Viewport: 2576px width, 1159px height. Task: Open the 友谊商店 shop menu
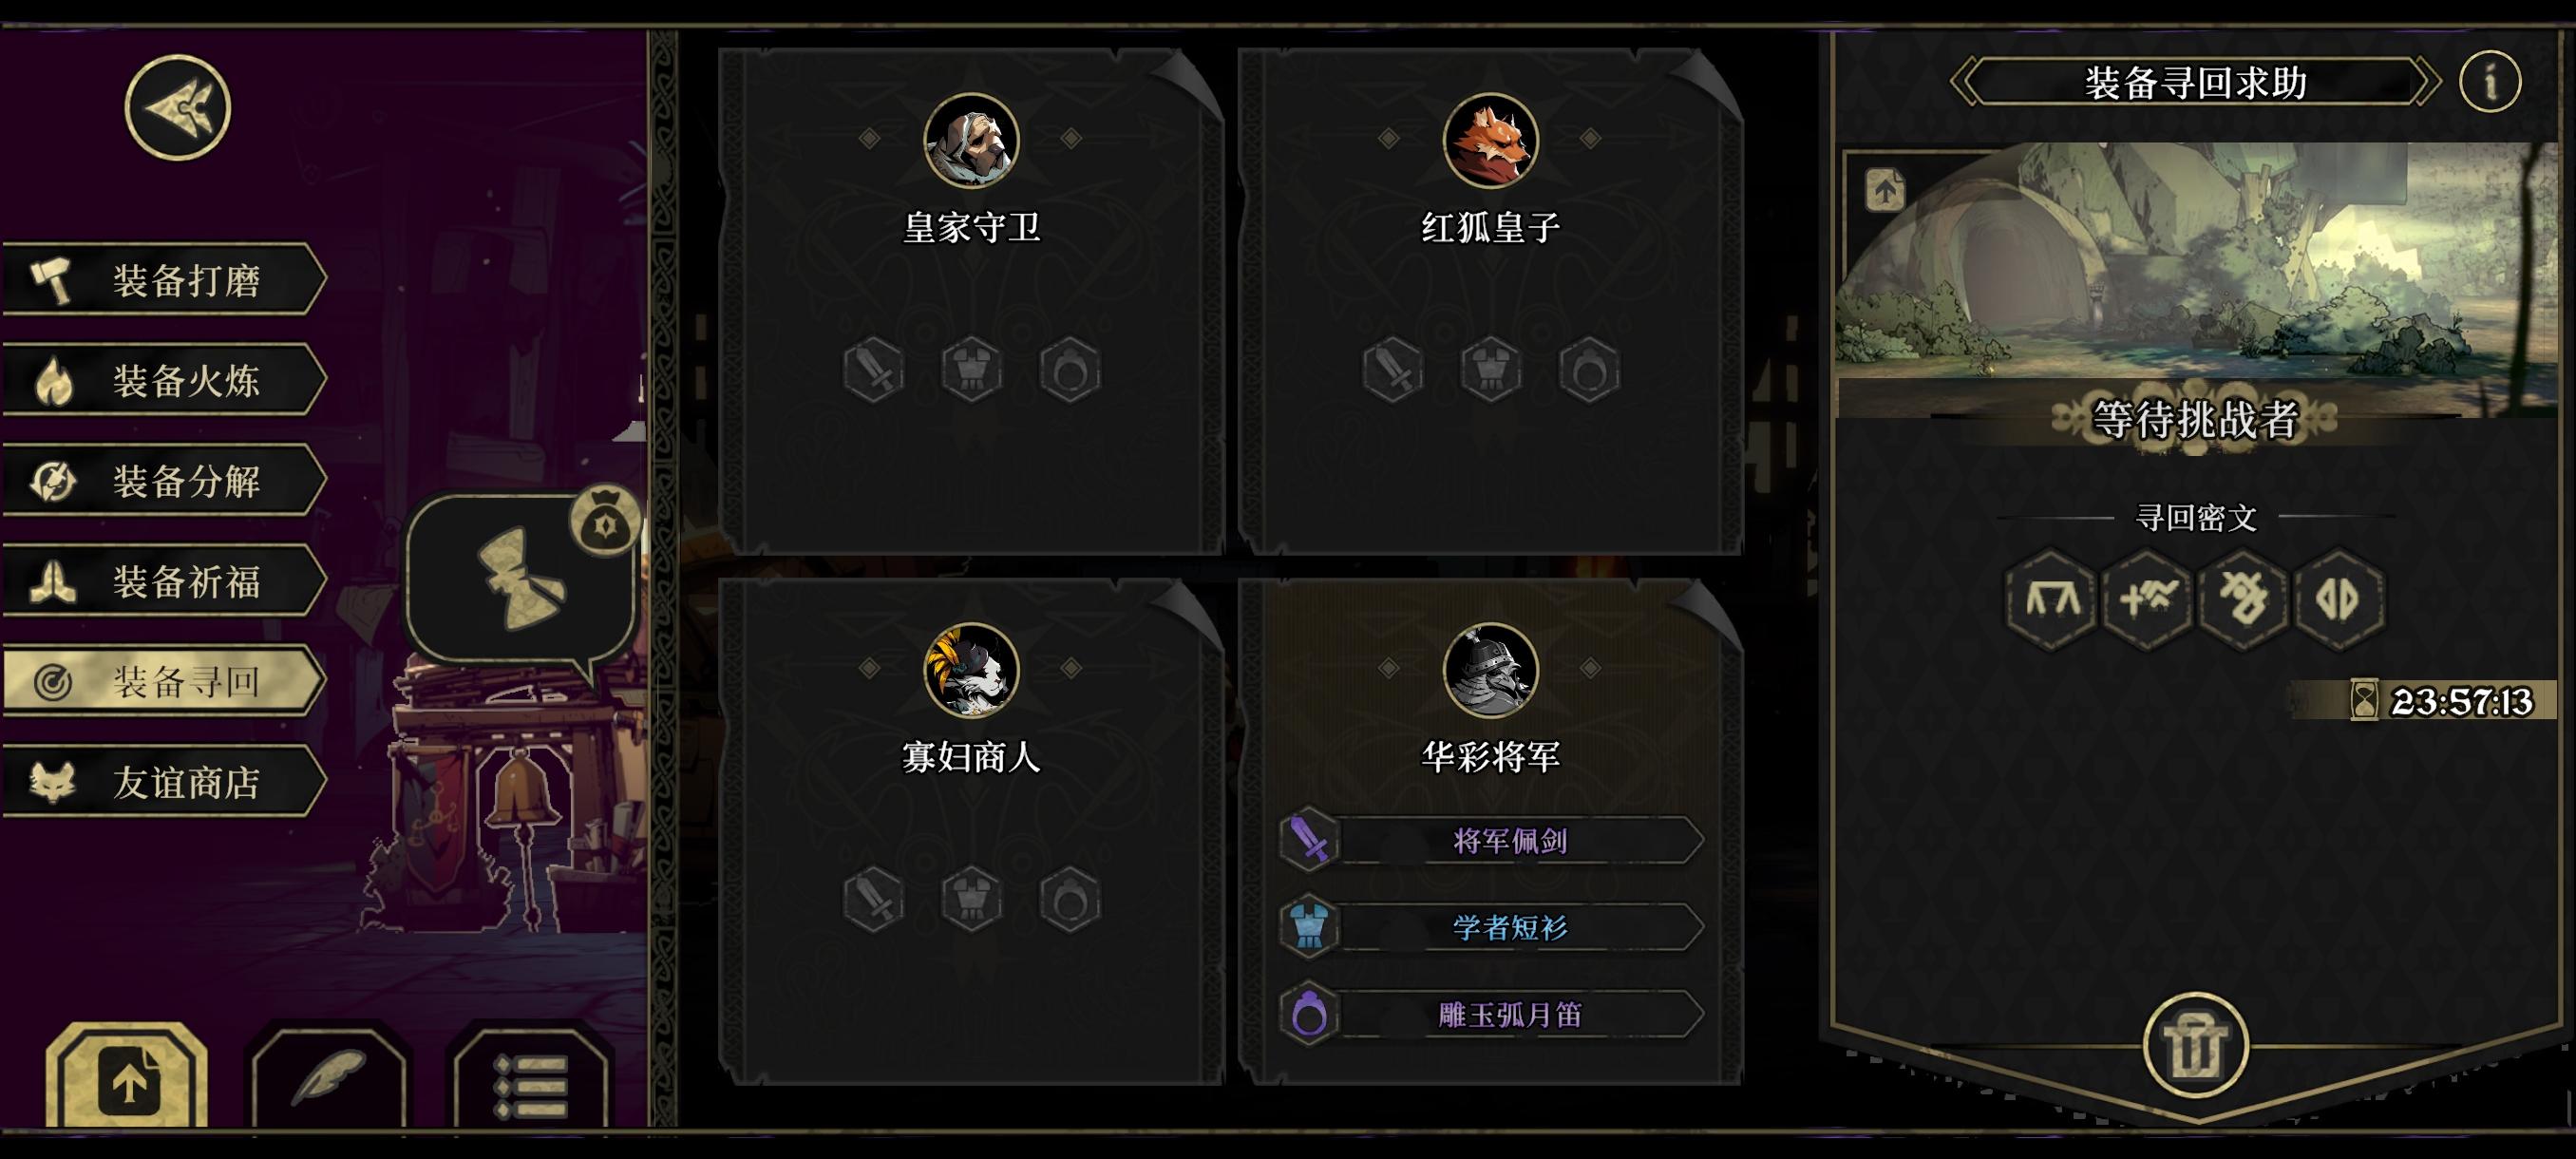(165, 781)
